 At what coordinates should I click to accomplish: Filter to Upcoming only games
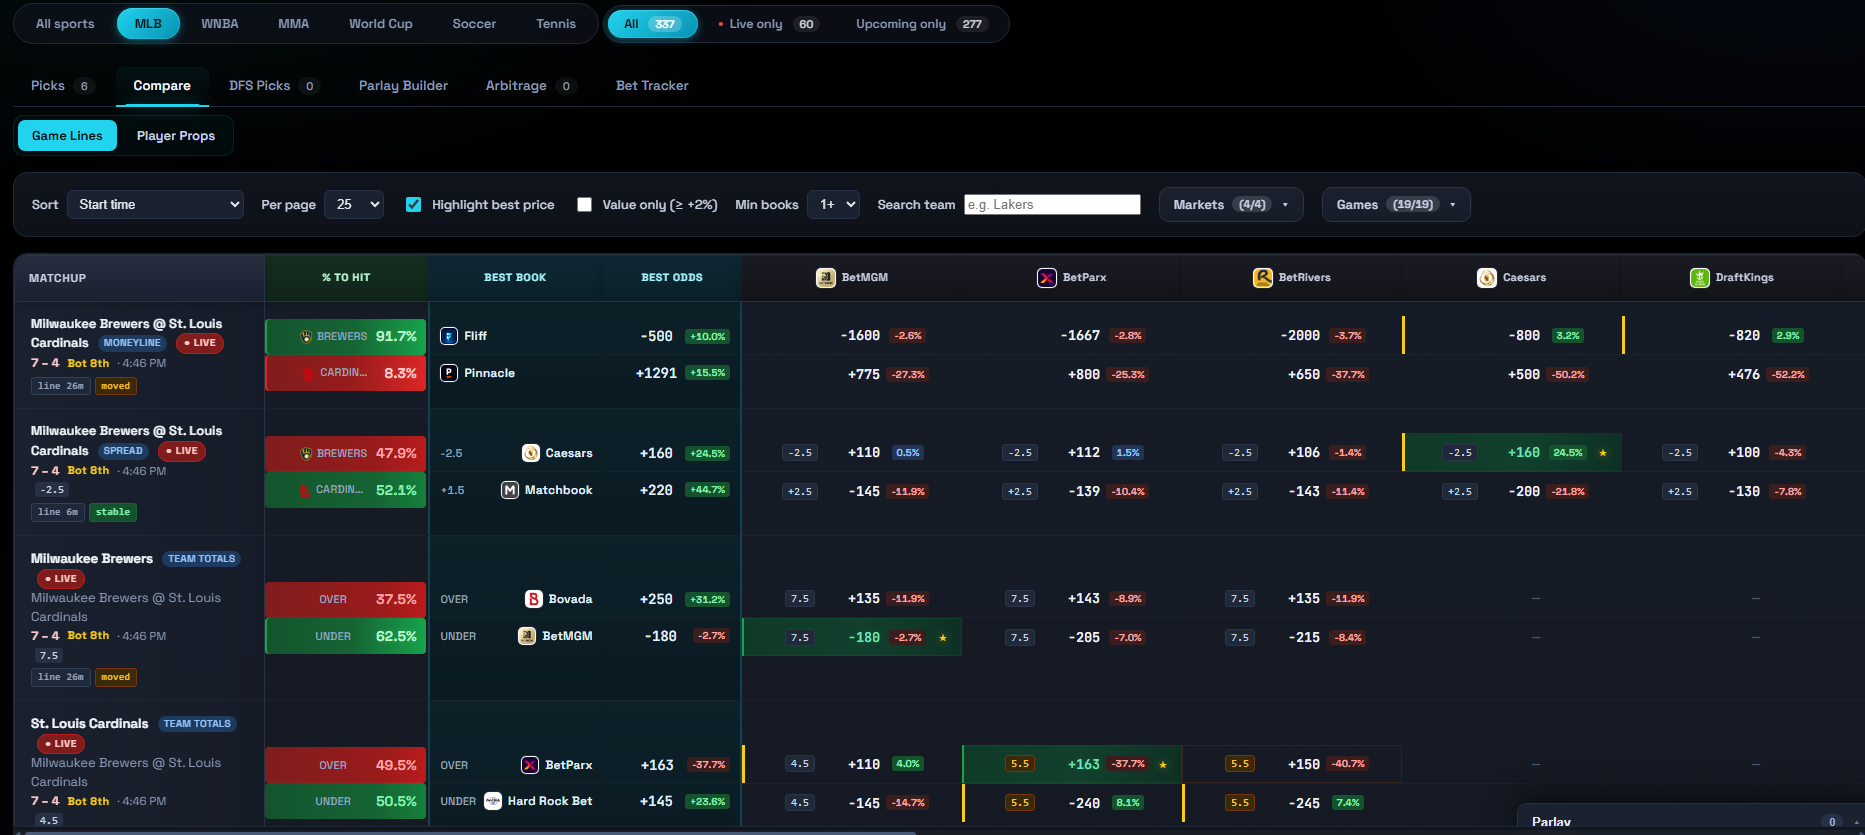coord(921,24)
